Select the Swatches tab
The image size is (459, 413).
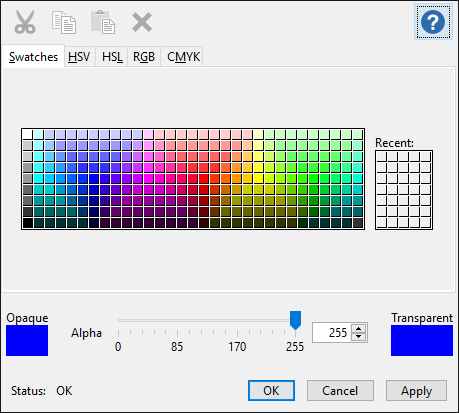33,57
